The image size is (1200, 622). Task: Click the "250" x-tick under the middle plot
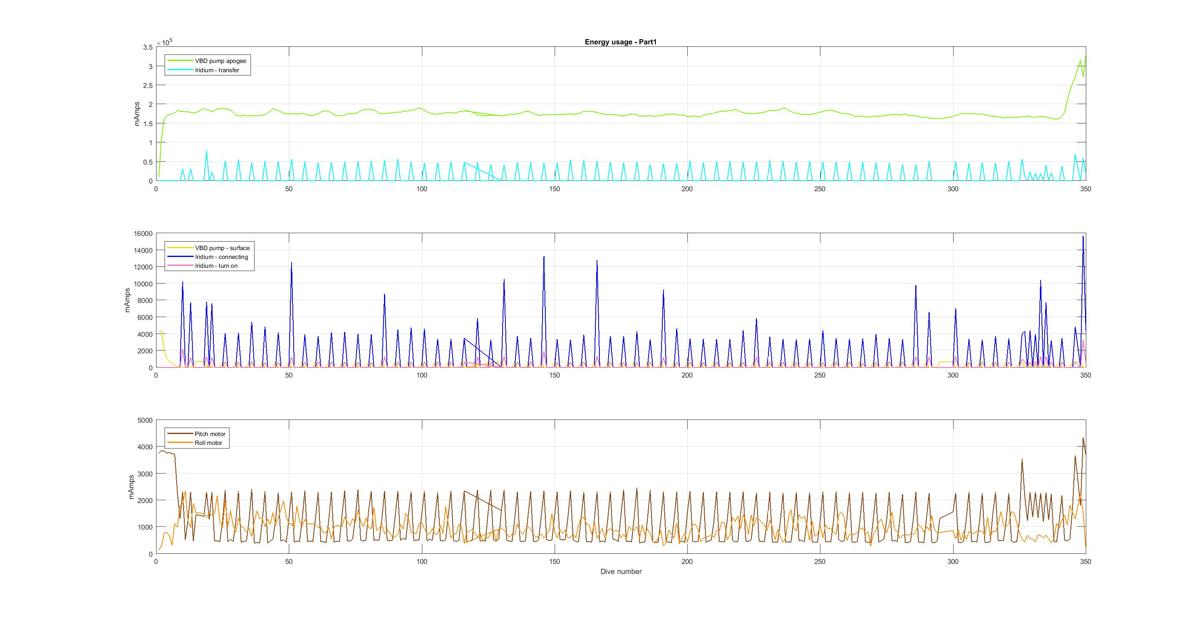click(x=819, y=375)
